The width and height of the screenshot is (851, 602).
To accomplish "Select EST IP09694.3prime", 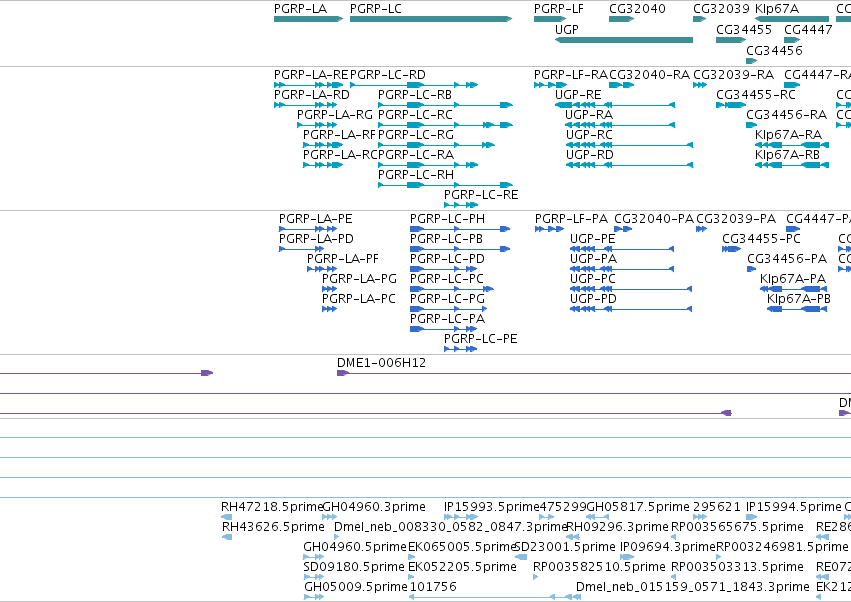I will (x=627, y=557).
